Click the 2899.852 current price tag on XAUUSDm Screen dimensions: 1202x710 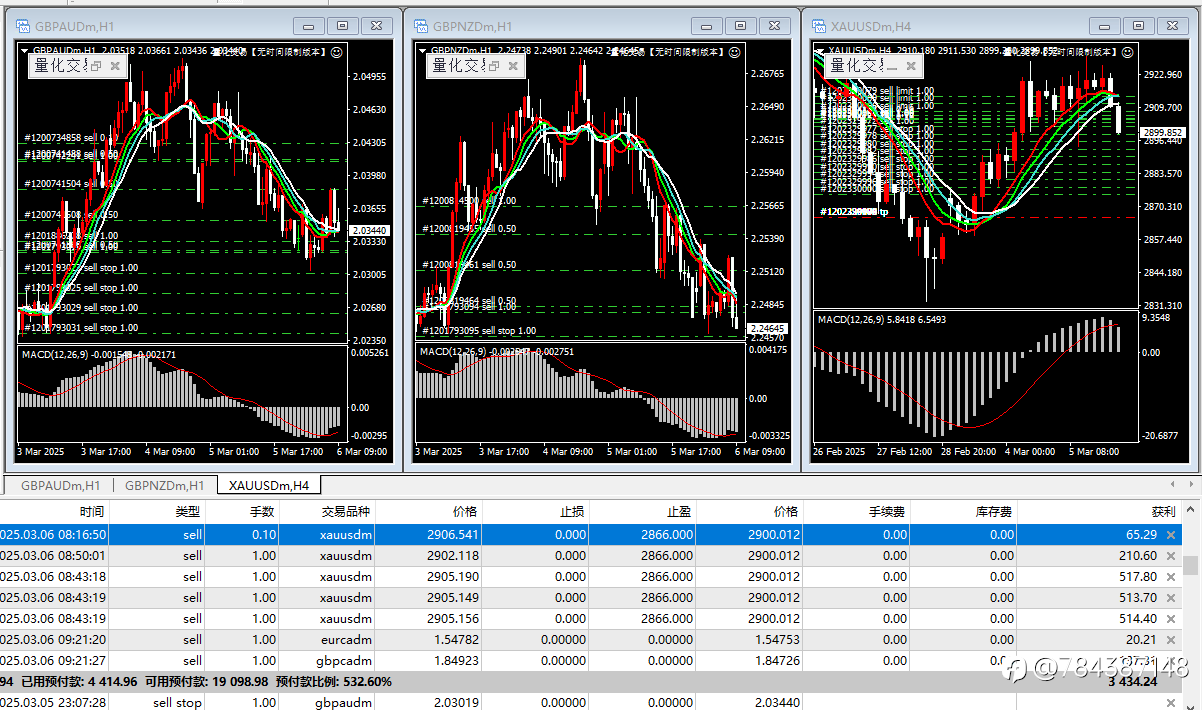pos(1163,132)
